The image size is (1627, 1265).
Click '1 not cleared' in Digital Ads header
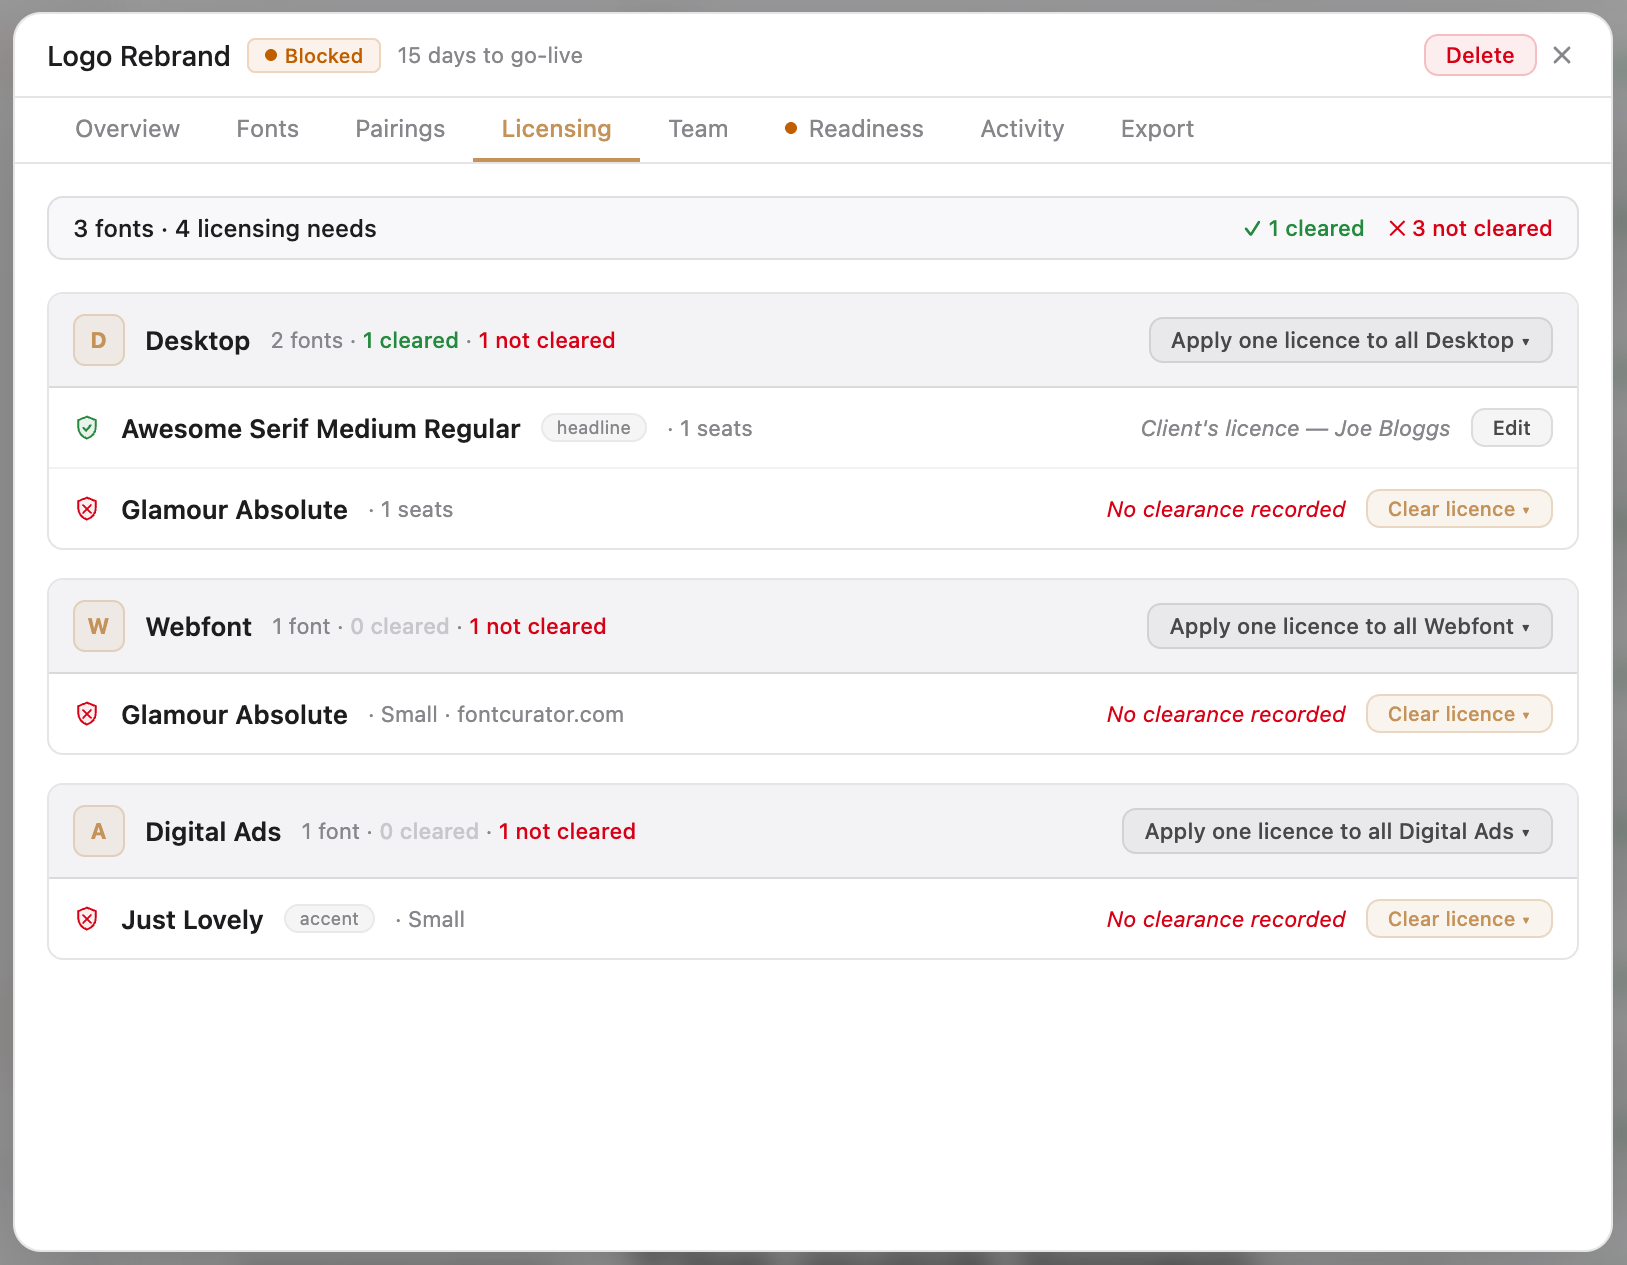(x=567, y=831)
